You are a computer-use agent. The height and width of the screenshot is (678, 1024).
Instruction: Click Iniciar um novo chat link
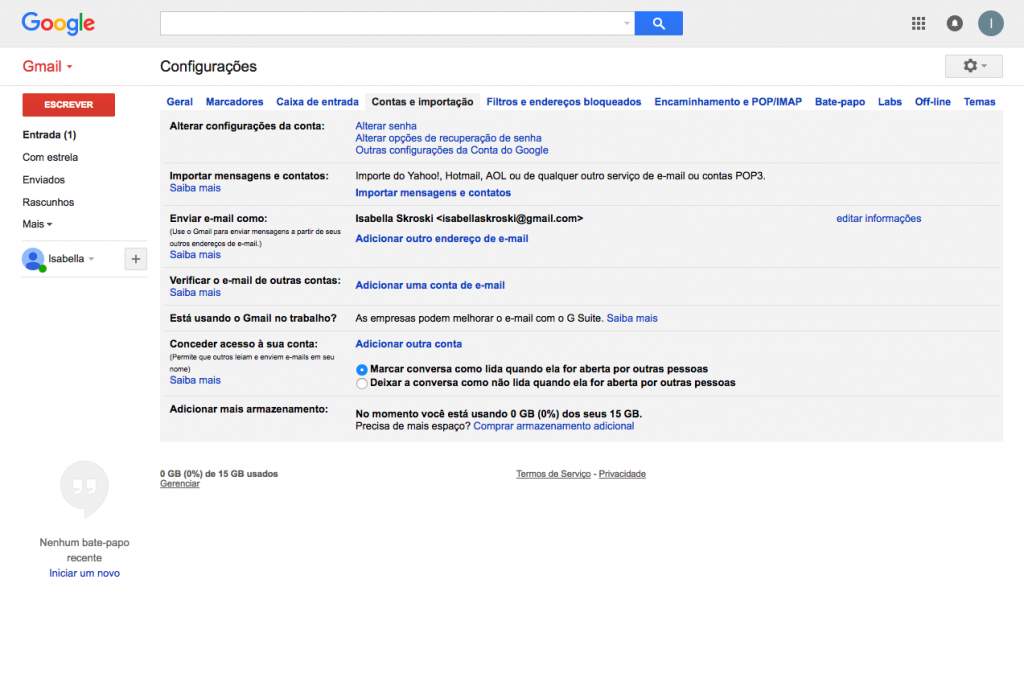(x=84, y=573)
